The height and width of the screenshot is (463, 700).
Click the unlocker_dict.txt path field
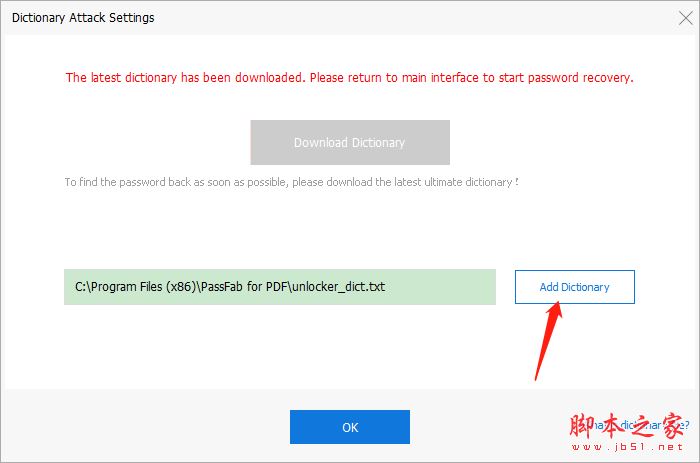pyautogui.click(x=279, y=287)
